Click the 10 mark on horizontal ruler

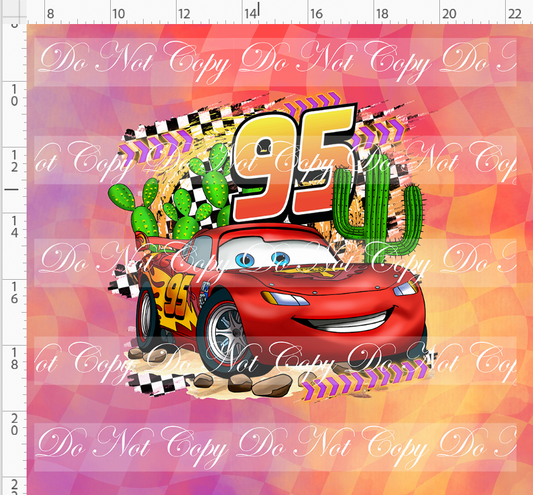pyautogui.click(x=118, y=14)
